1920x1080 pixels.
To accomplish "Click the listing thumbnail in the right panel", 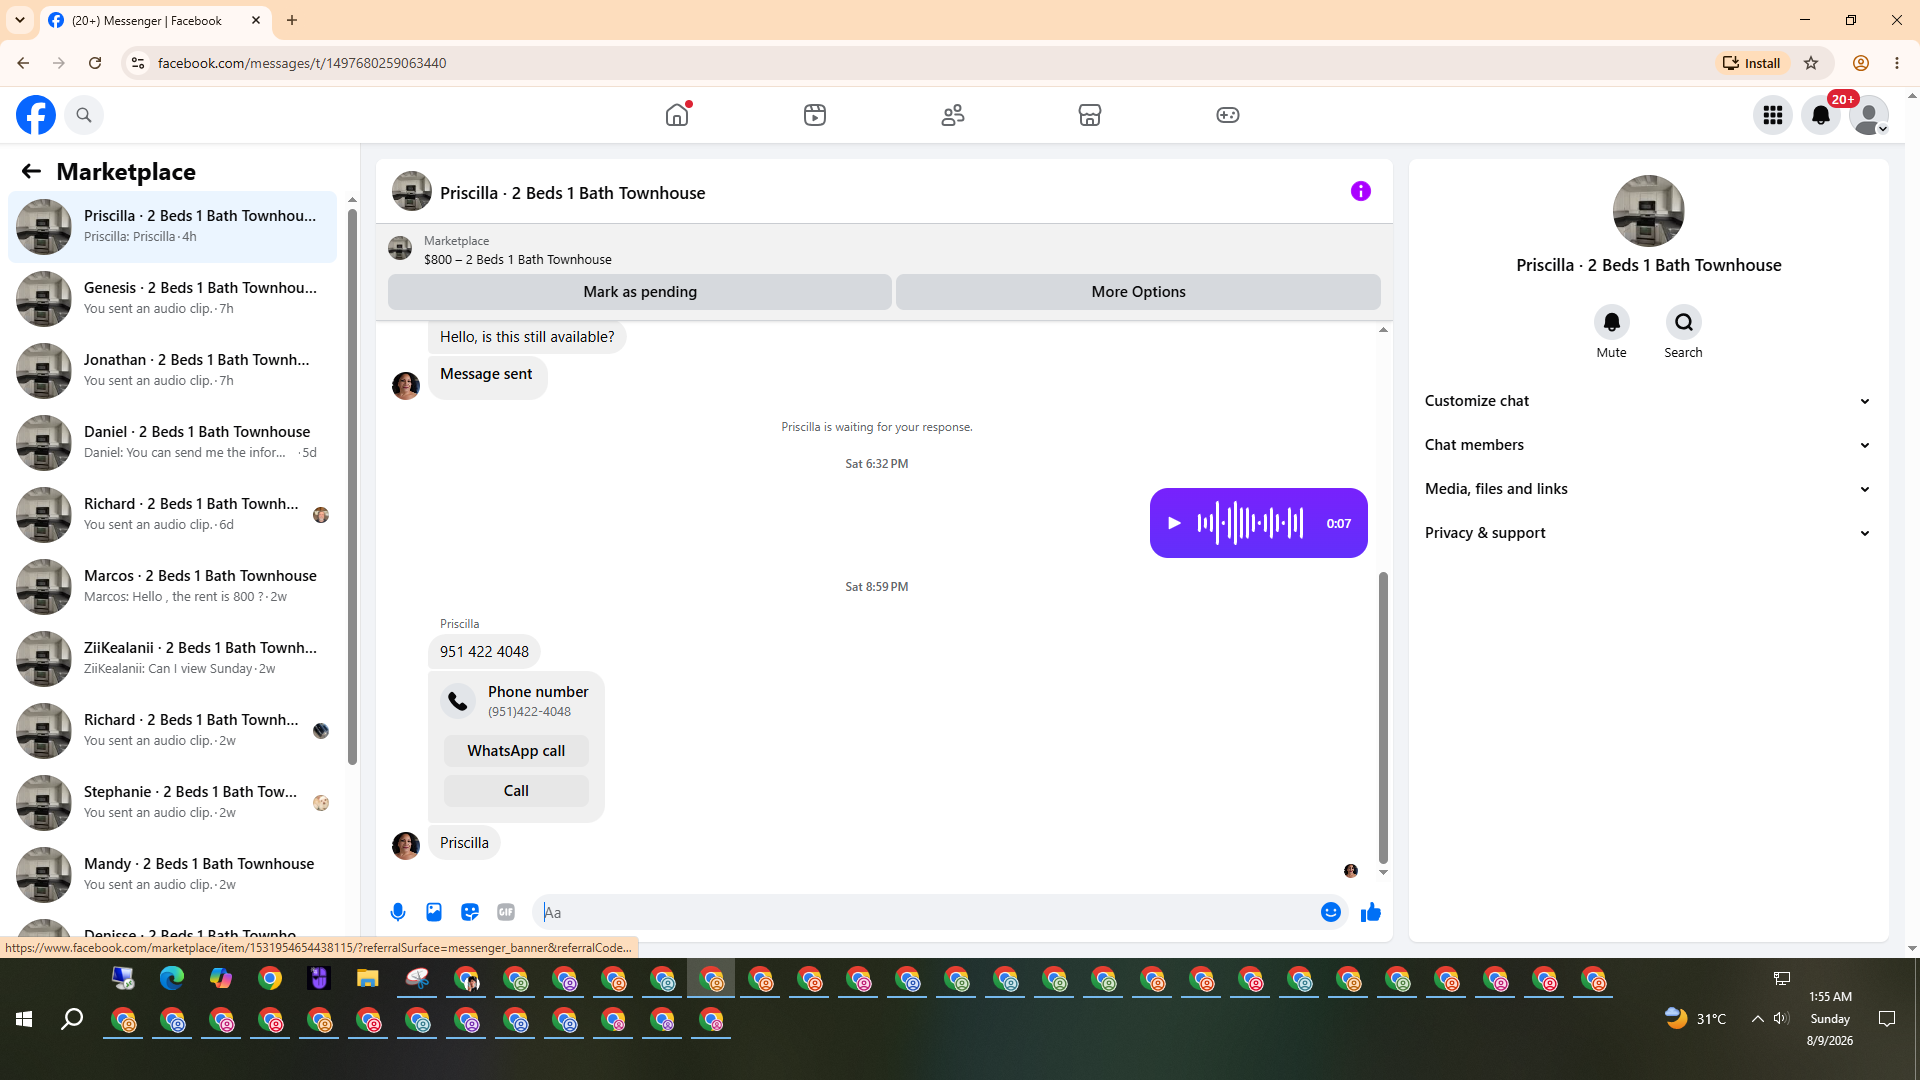I will point(1649,211).
